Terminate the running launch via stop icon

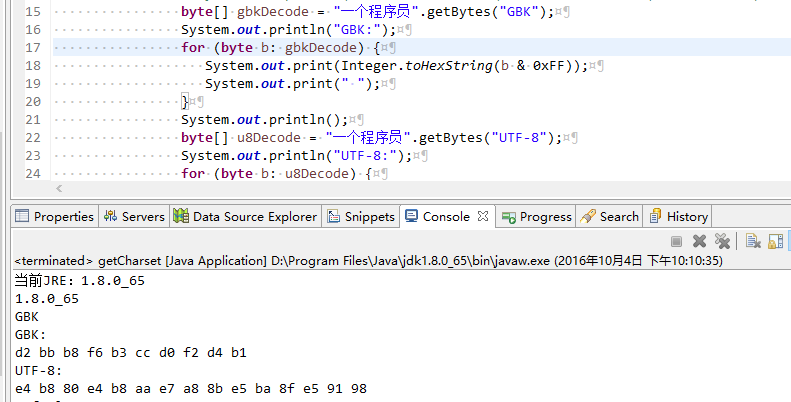pos(677,241)
